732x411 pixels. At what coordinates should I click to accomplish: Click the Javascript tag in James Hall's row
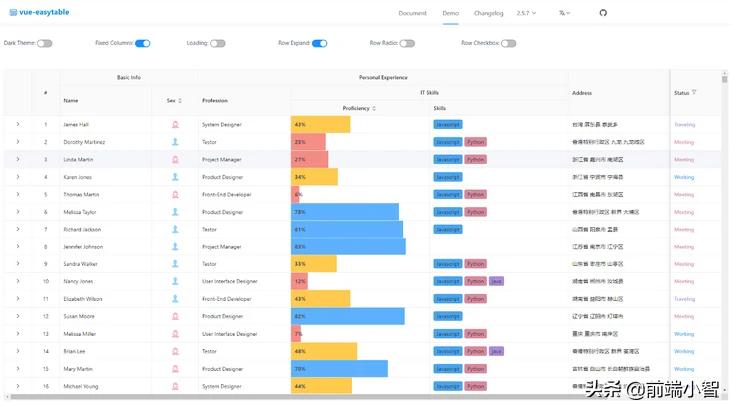click(x=448, y=125)
